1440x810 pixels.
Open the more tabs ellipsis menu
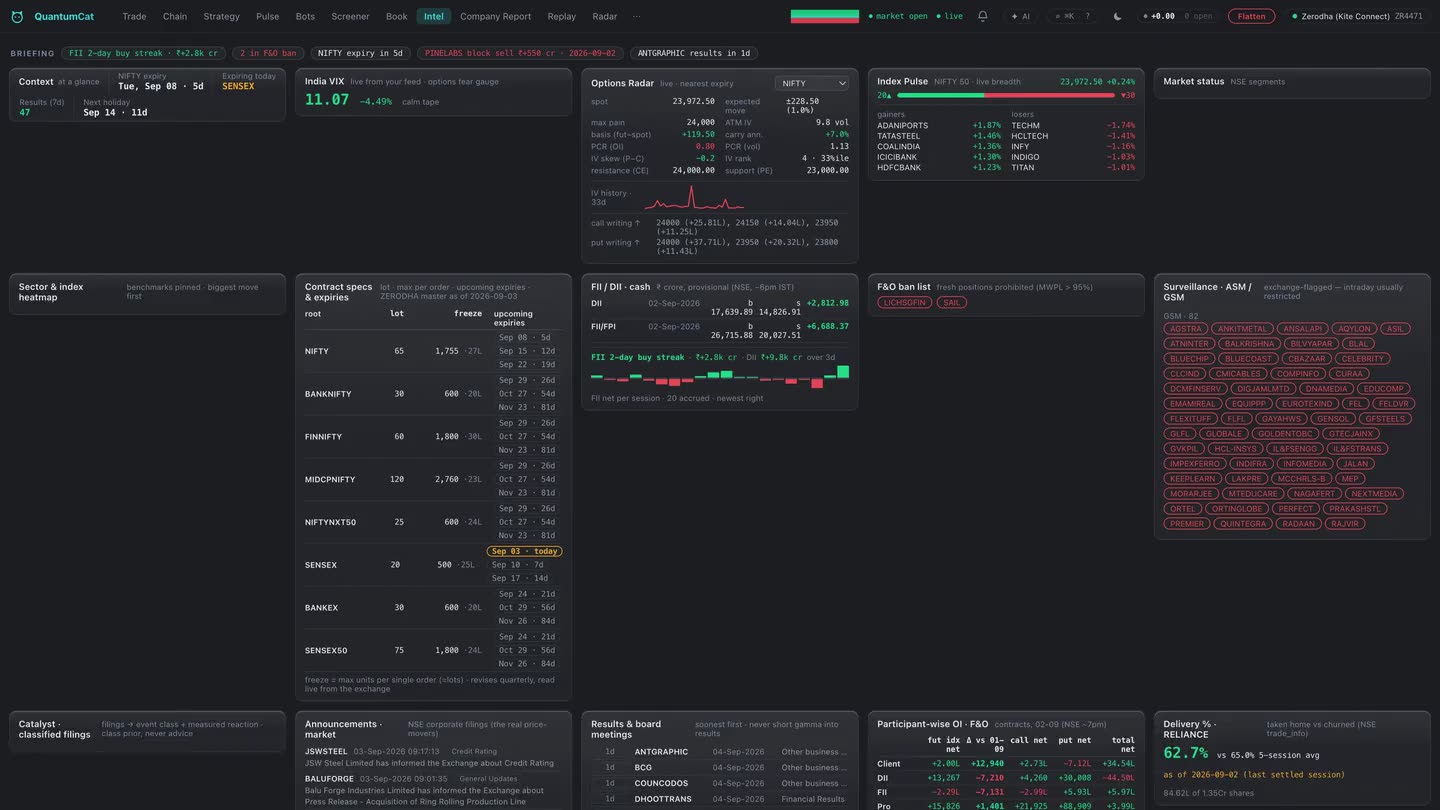point(637,16)
